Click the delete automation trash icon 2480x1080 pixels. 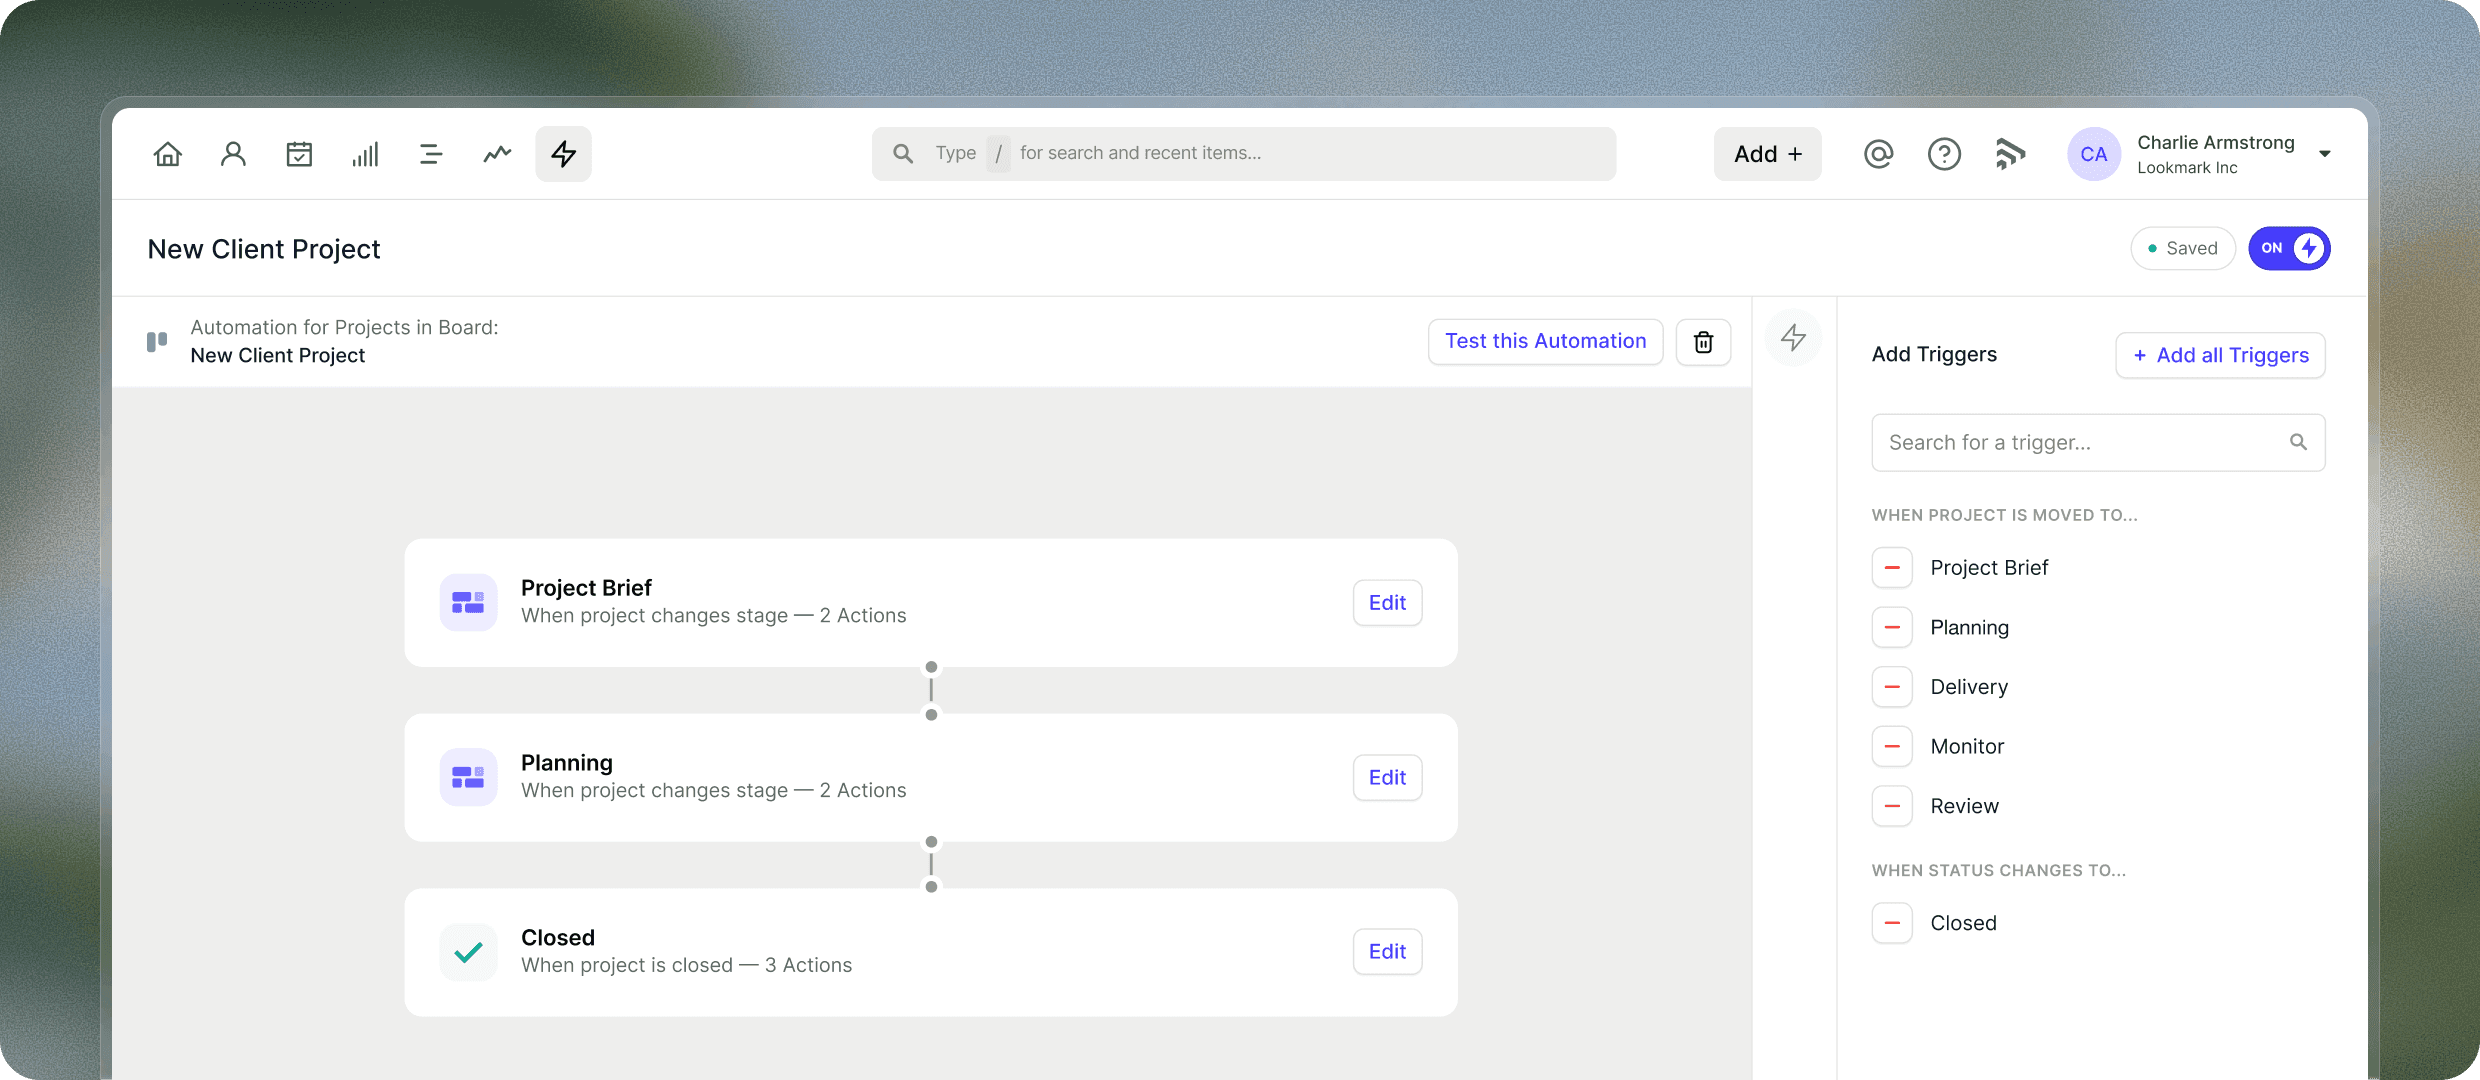[1703, 341]
